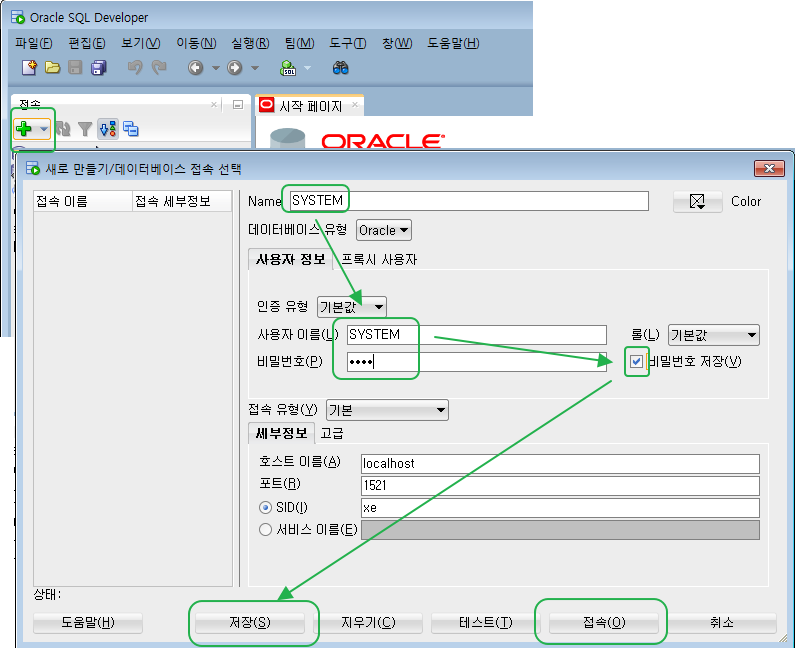The height and width of the screenshot is (654, 800).
Task: Click the binoculars Find DB Object icon
Action: (340, 68)
